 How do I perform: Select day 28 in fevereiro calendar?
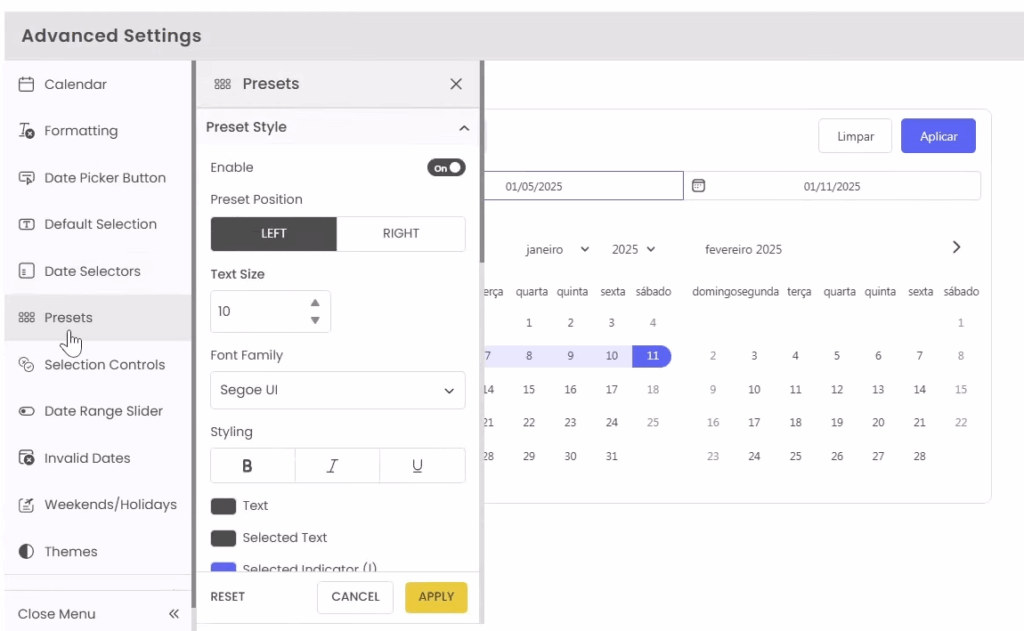pos(920,456)
